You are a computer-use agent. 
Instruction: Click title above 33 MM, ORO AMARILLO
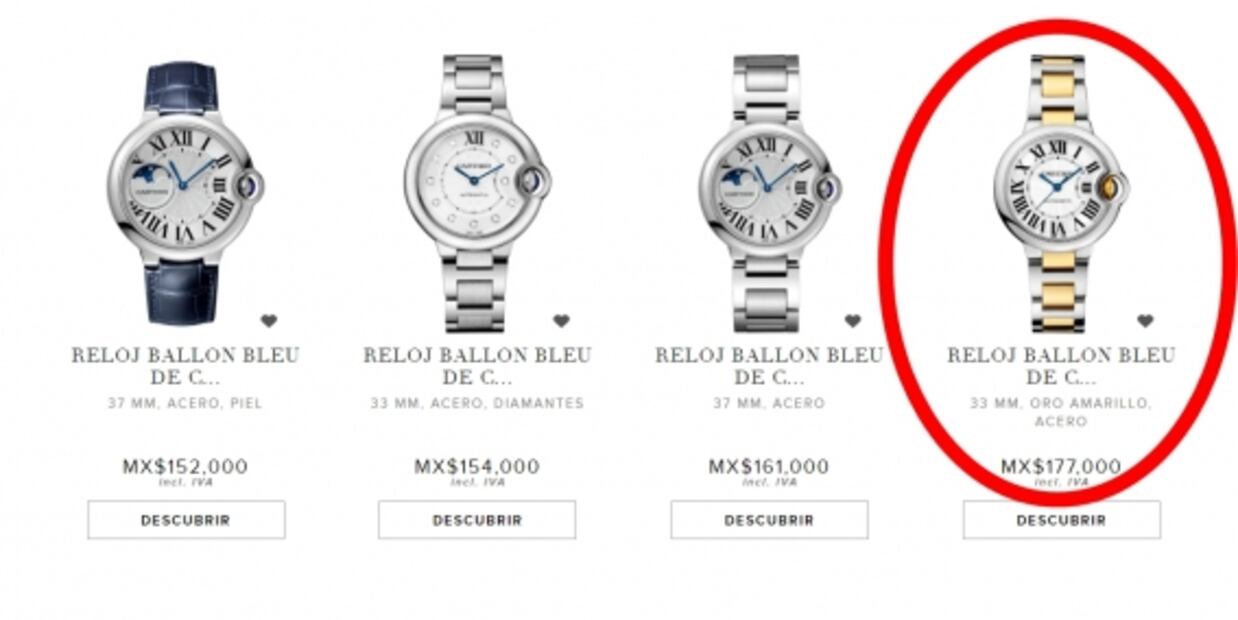pos(1061,366)
